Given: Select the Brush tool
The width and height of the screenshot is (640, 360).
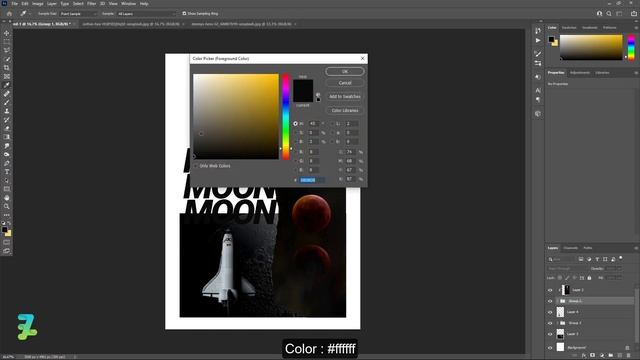Looking at the screenshot, I should (x=7, y=102).
